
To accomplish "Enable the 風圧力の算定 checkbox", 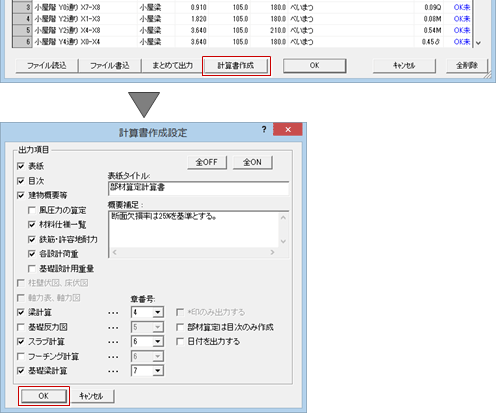I will point(32,210).
